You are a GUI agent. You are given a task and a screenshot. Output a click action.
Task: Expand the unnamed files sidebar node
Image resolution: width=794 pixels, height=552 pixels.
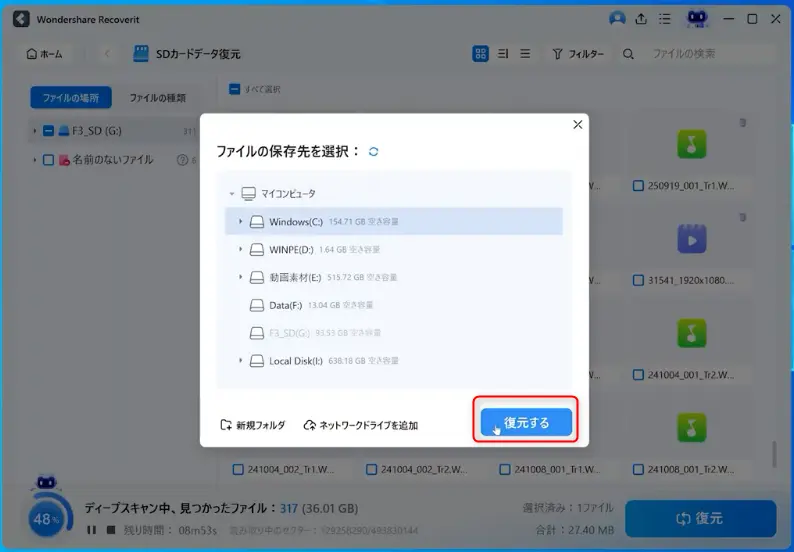tap(34, 160)
